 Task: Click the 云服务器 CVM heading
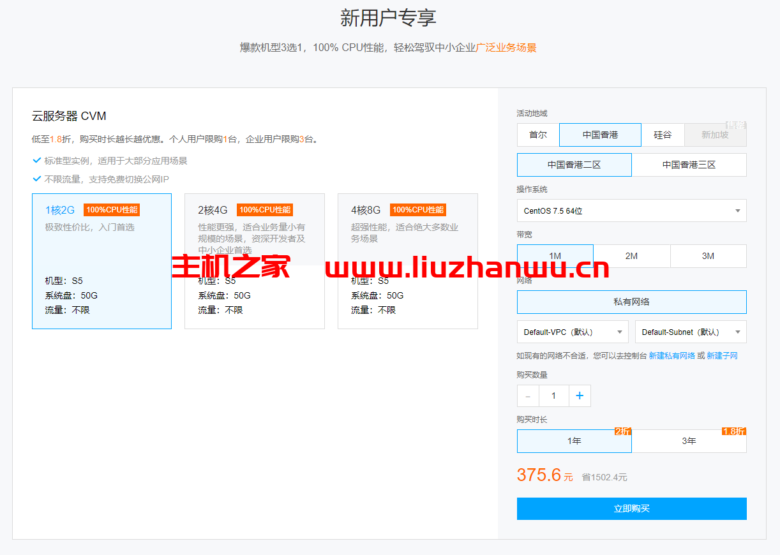point(69,116)
